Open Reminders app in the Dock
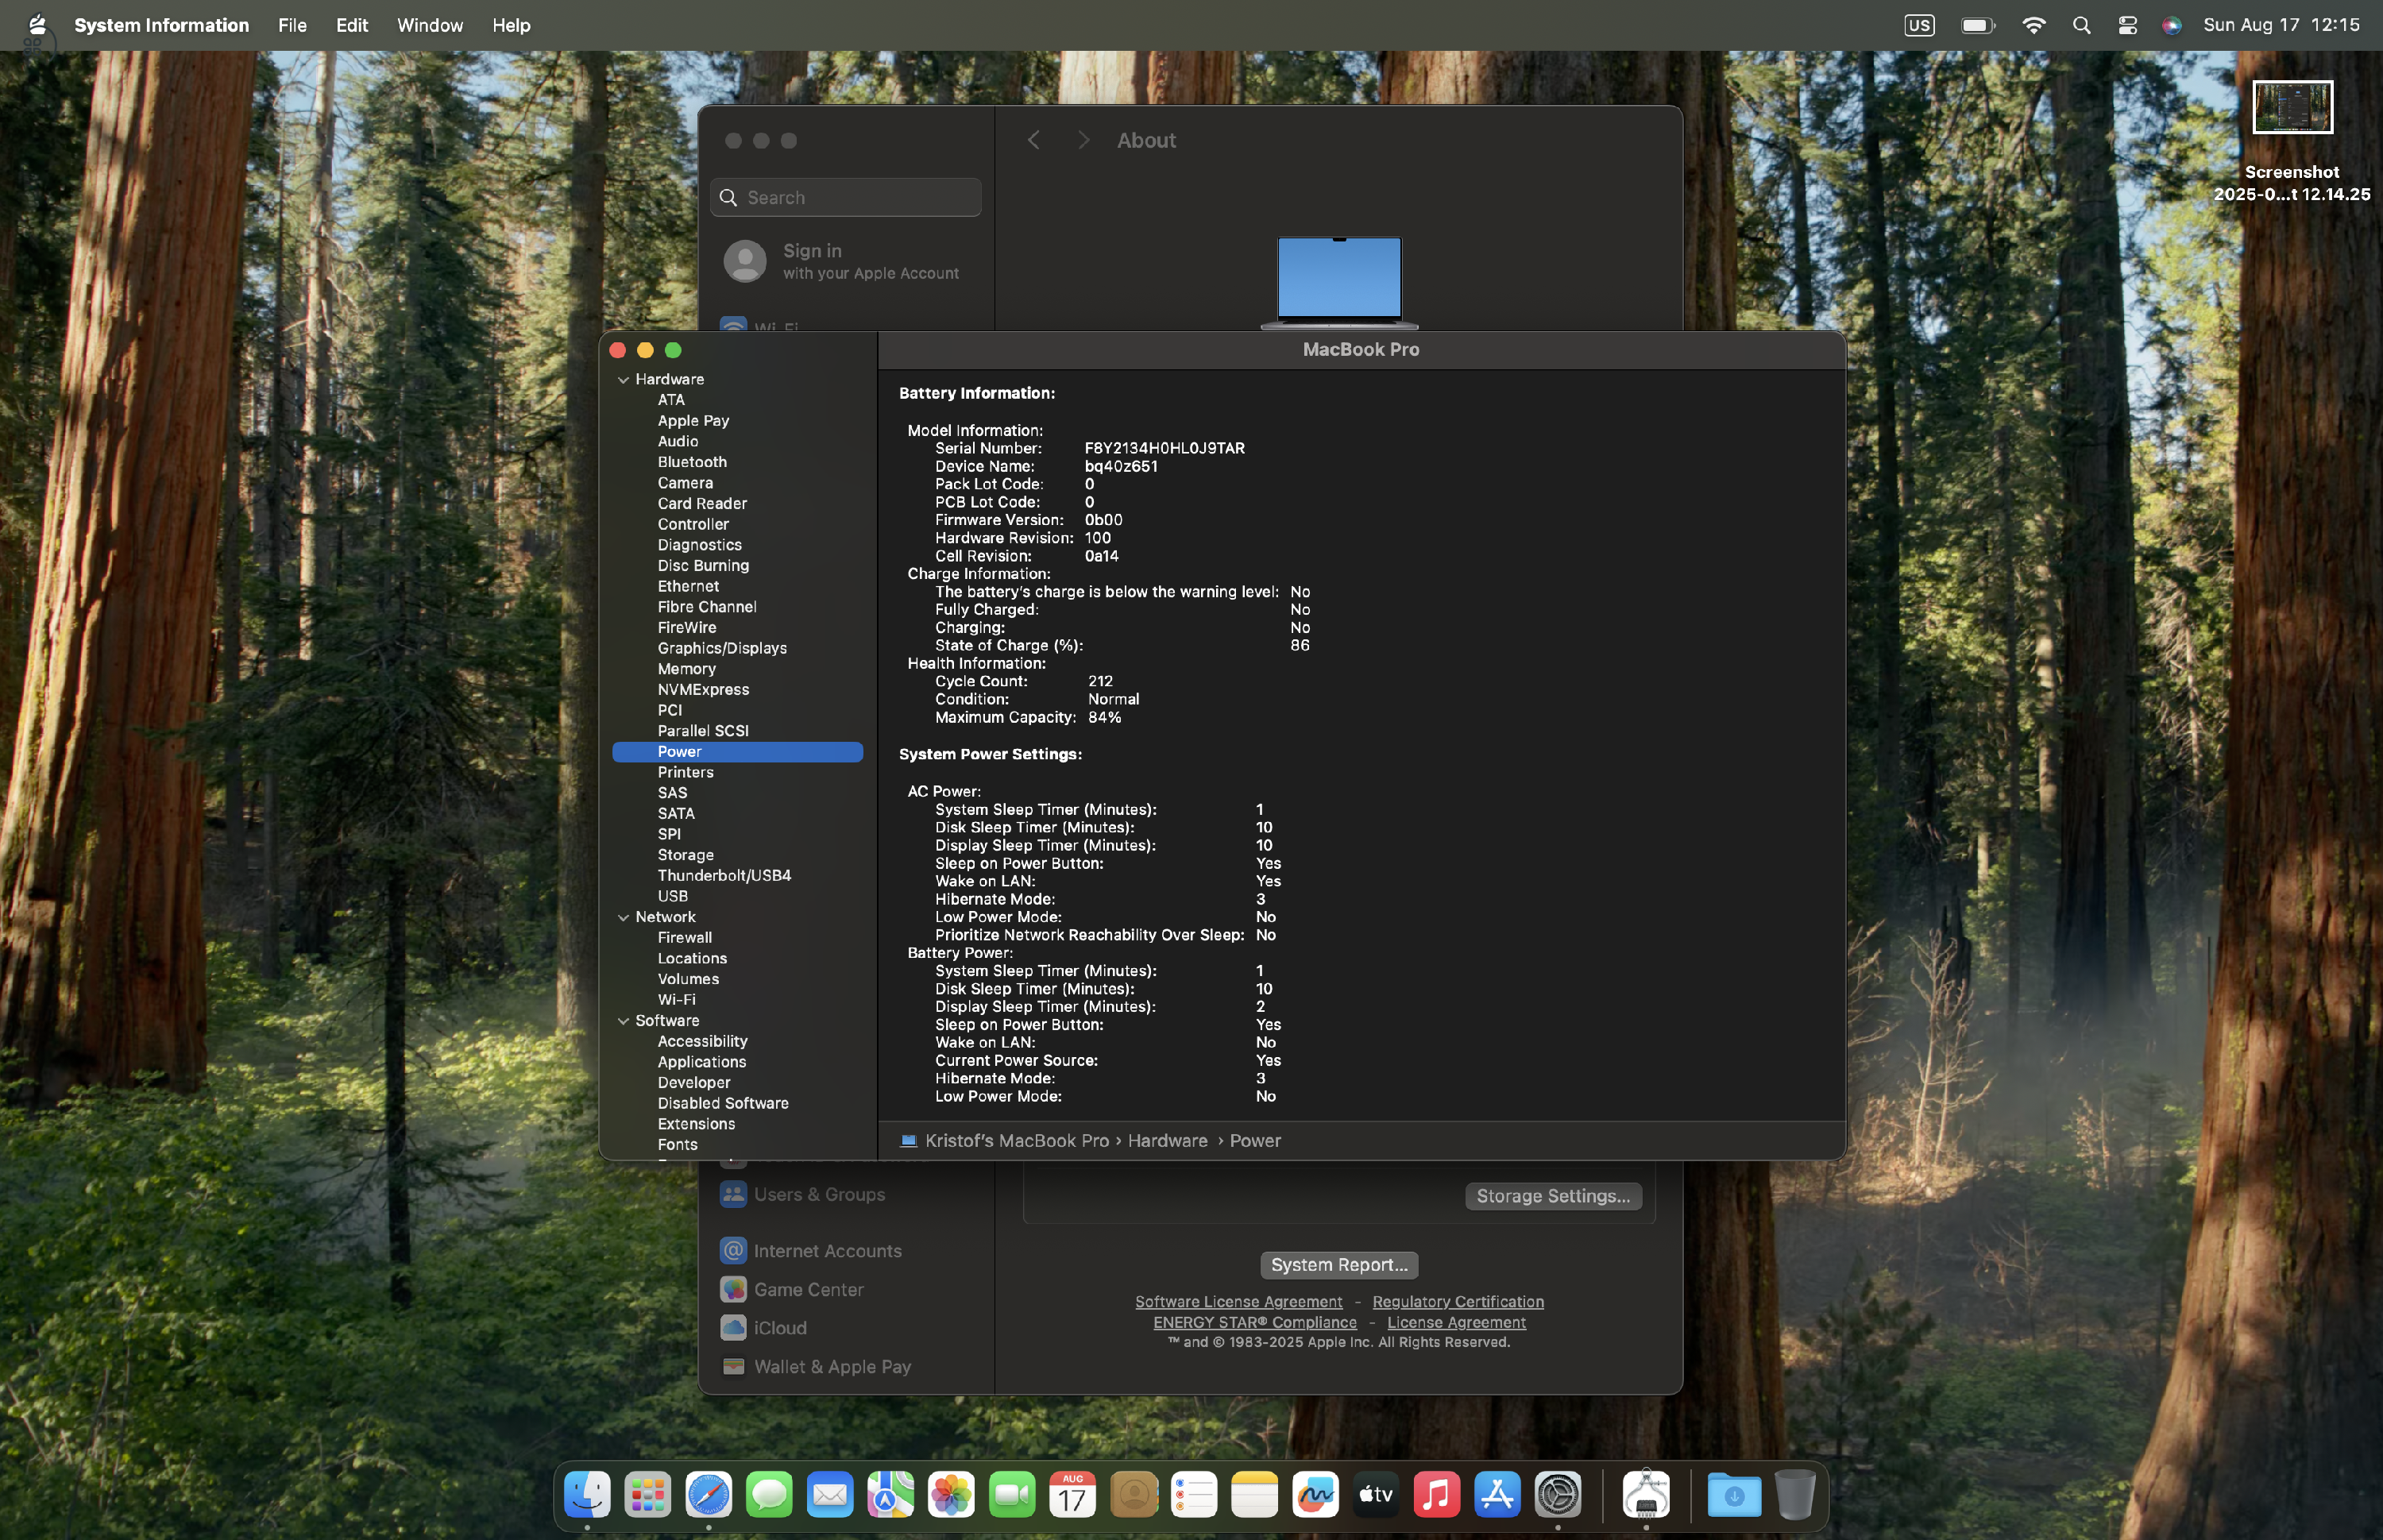 pyautogui.click(x=1194, y=1495)
